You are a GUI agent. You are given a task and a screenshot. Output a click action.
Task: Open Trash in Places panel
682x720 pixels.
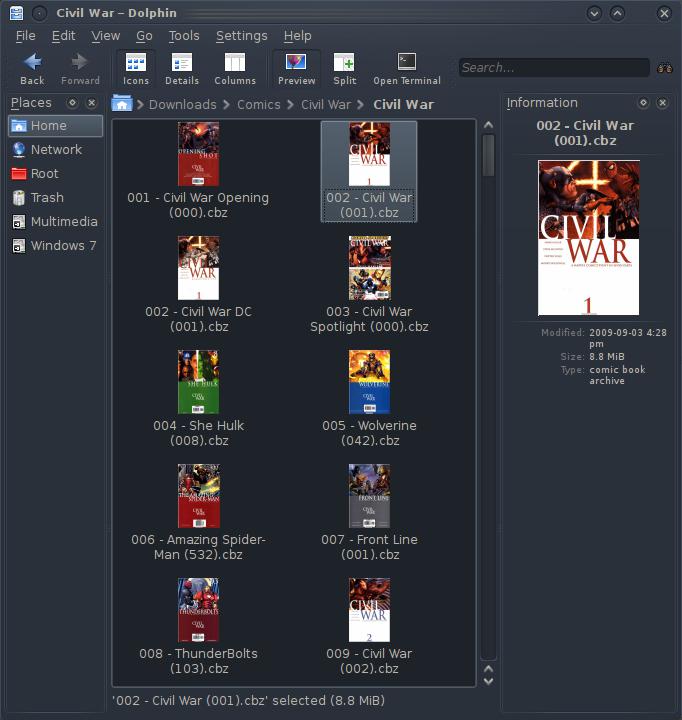click(x=56, y=197)
